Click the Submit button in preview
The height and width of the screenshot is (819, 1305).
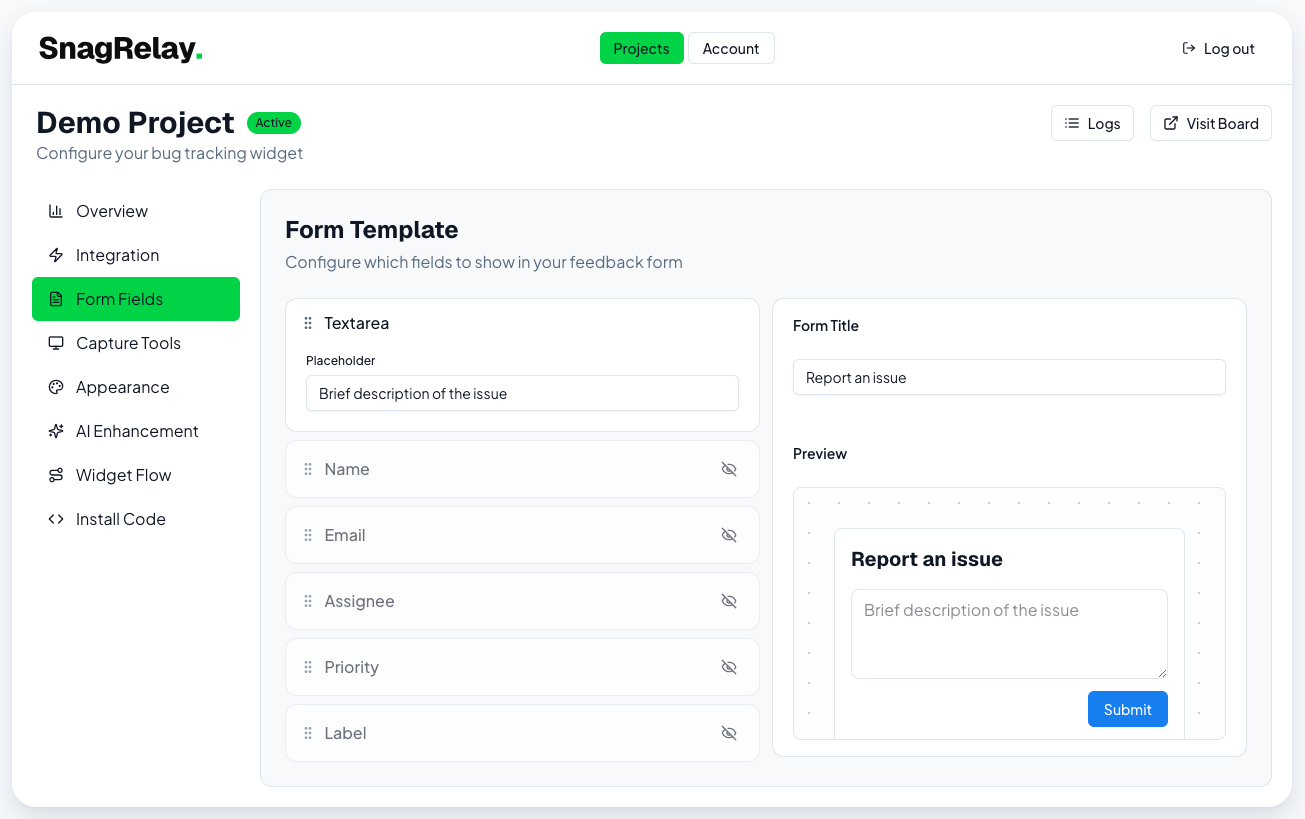click(x=1127, y=709)
